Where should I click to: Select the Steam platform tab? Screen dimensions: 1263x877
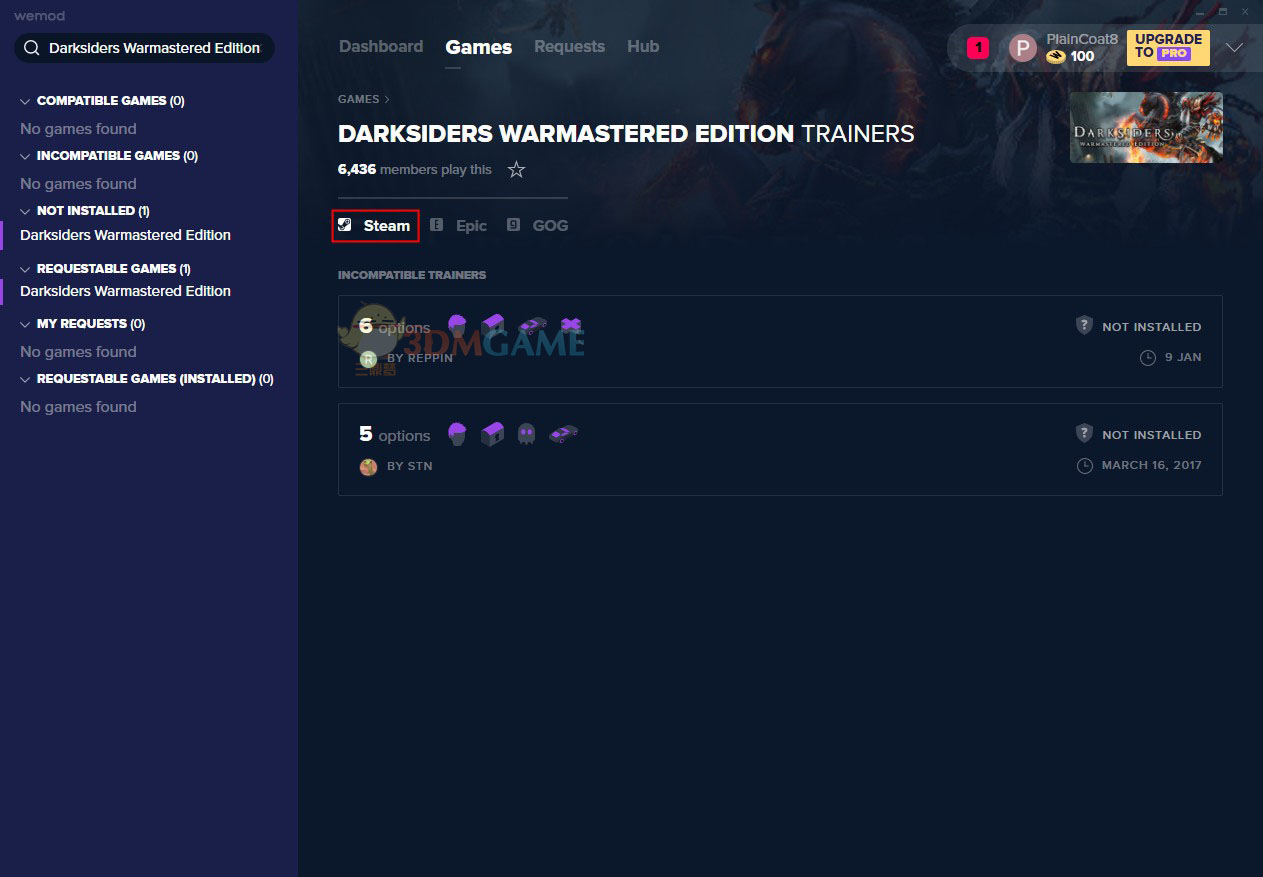375,226
